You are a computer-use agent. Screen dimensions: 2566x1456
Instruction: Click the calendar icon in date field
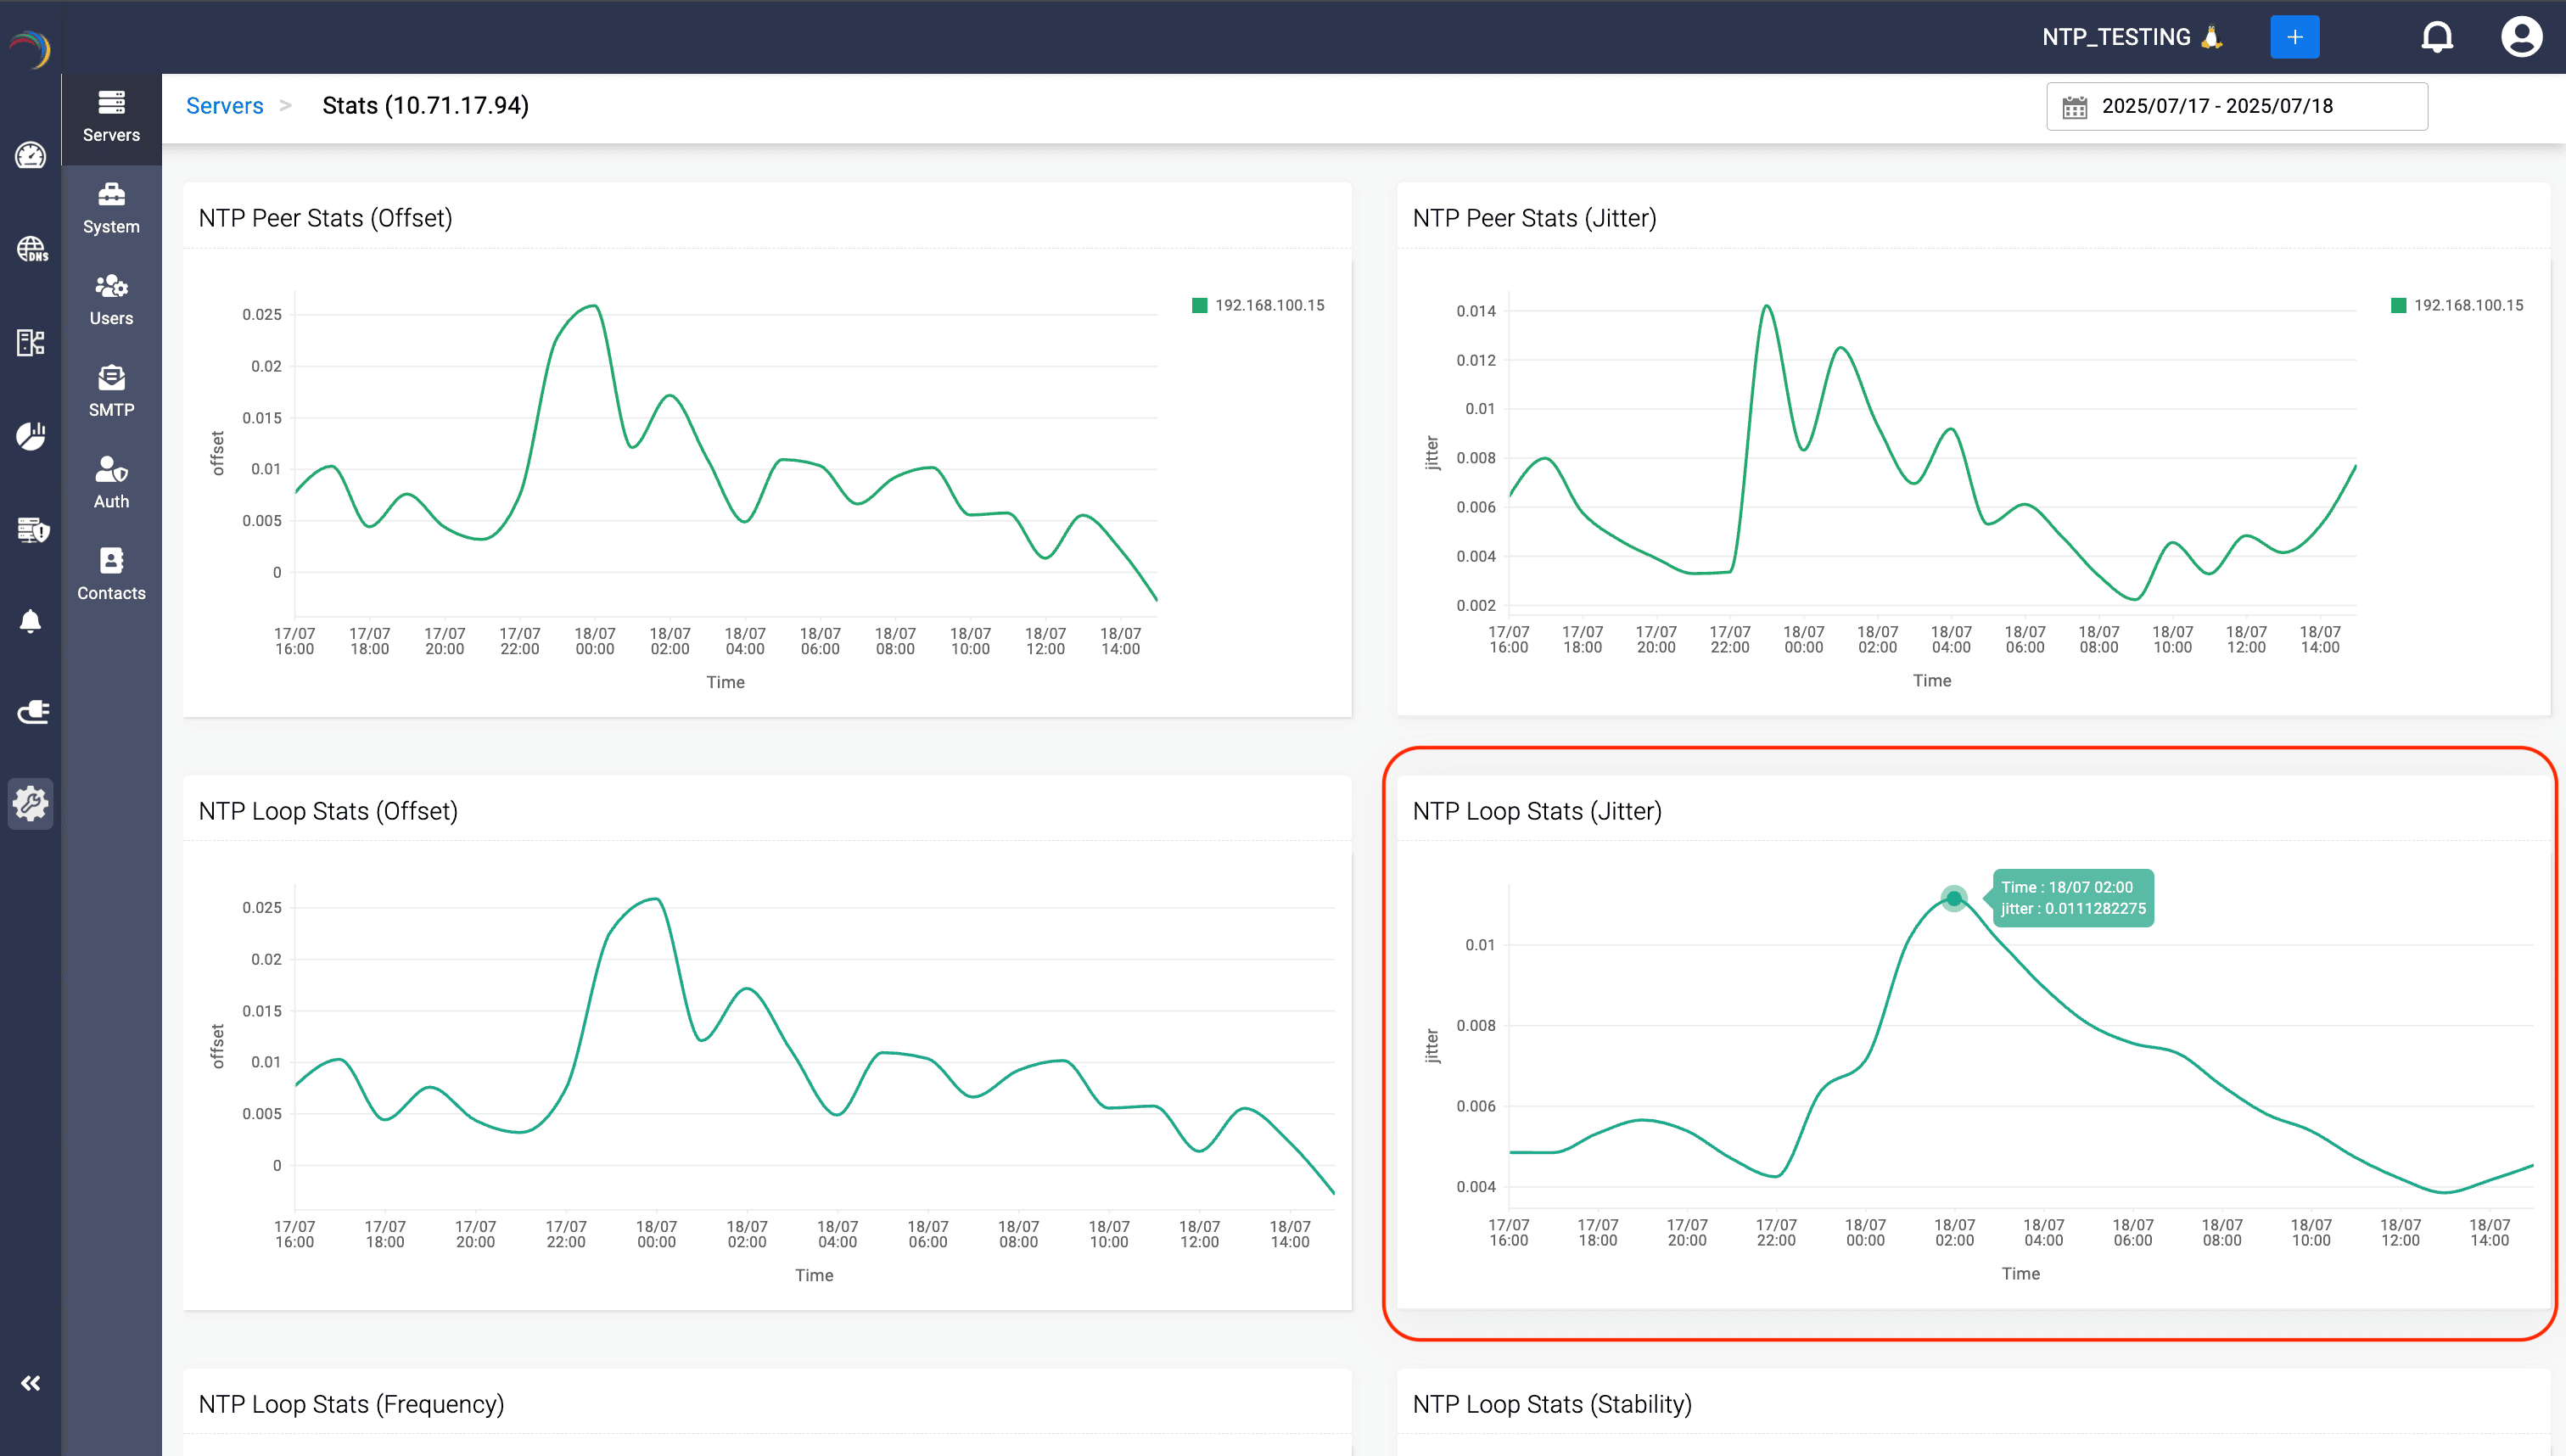(x=2074, y=107)
